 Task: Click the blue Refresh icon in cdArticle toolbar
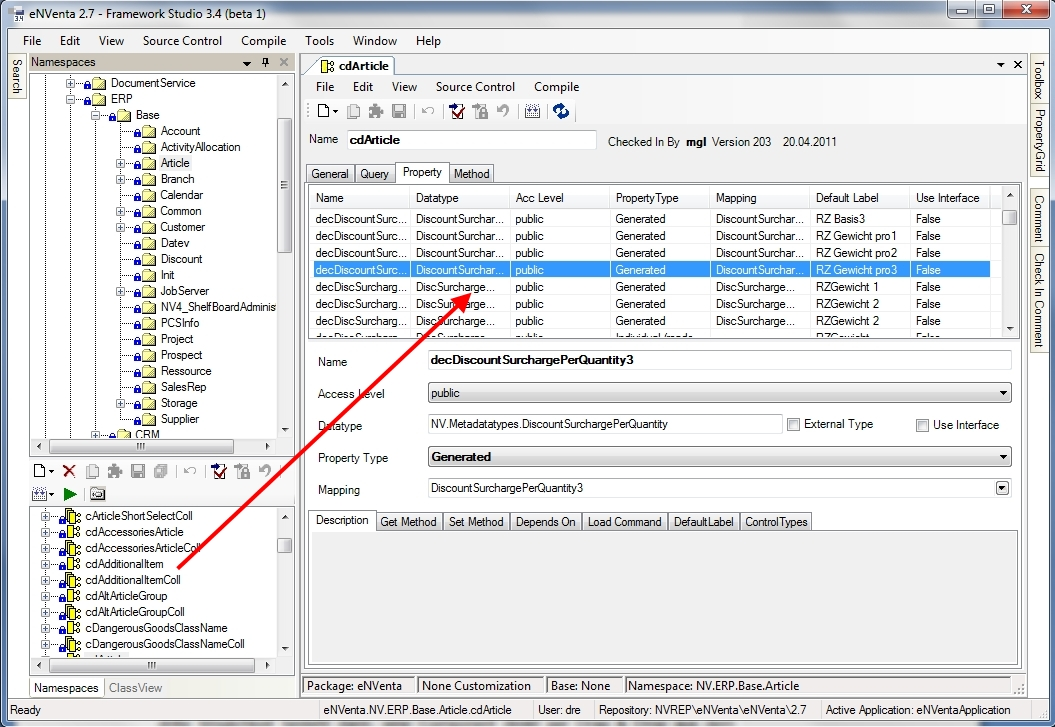560,111
